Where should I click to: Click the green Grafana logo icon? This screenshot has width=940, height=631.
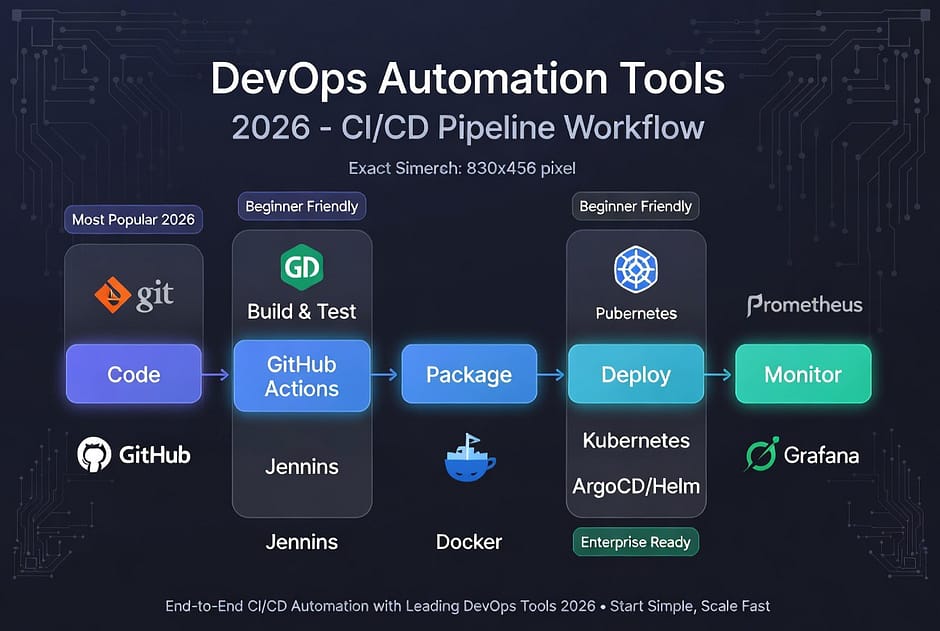point(762,454)
